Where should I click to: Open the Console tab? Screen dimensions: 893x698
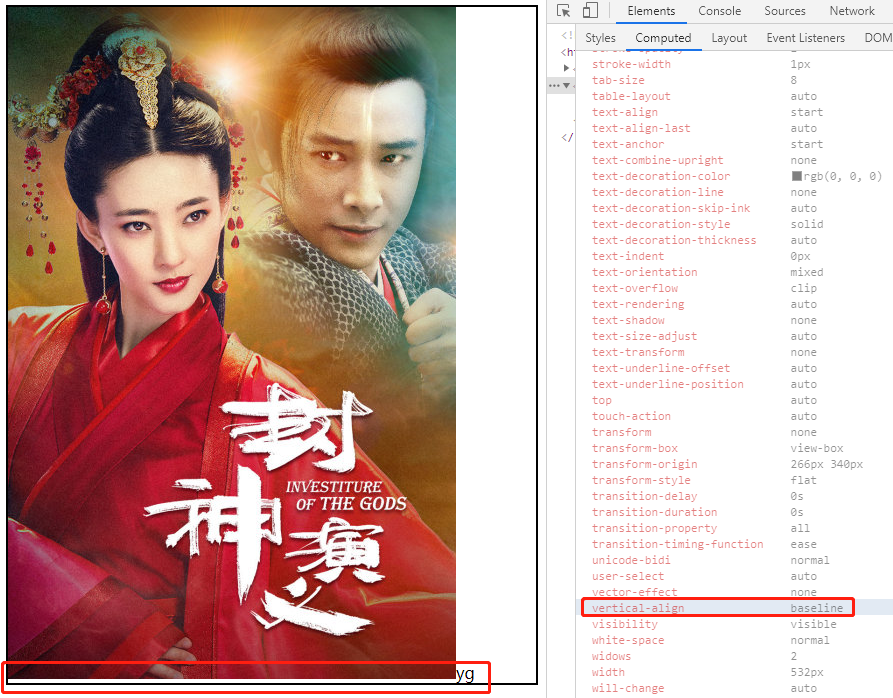click(x=719, y=11)
